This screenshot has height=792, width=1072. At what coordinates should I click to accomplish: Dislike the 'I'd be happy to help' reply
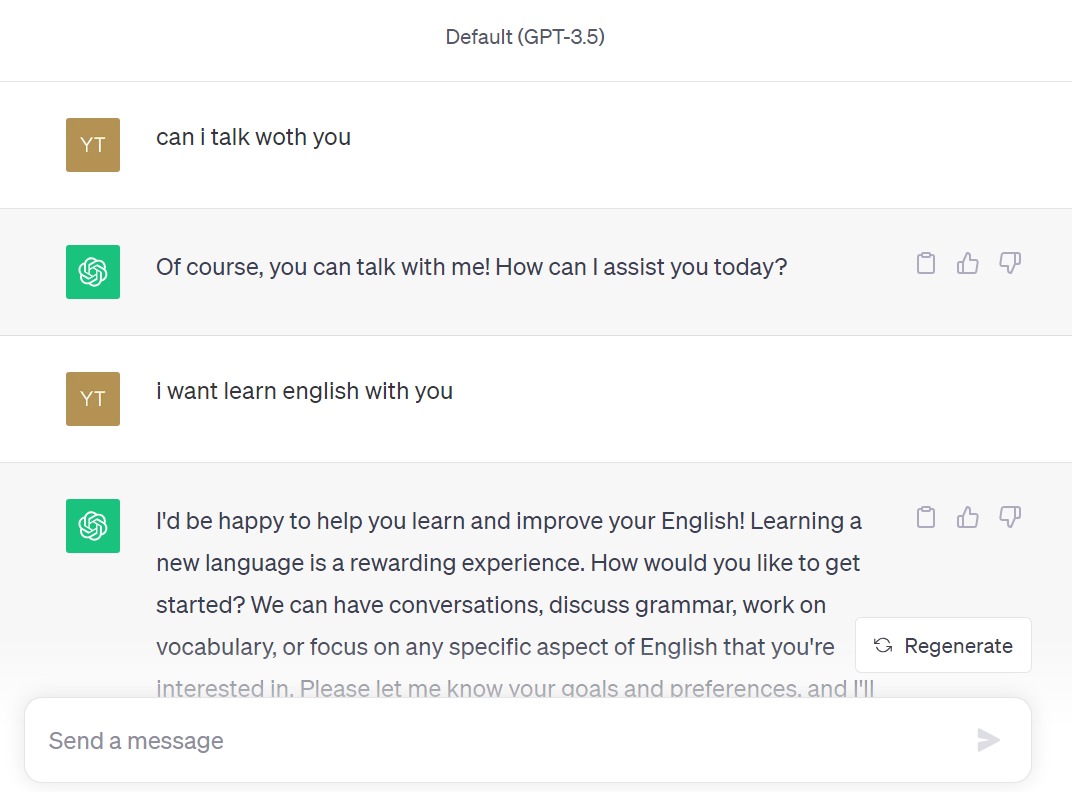click(x=1010, y=517)
